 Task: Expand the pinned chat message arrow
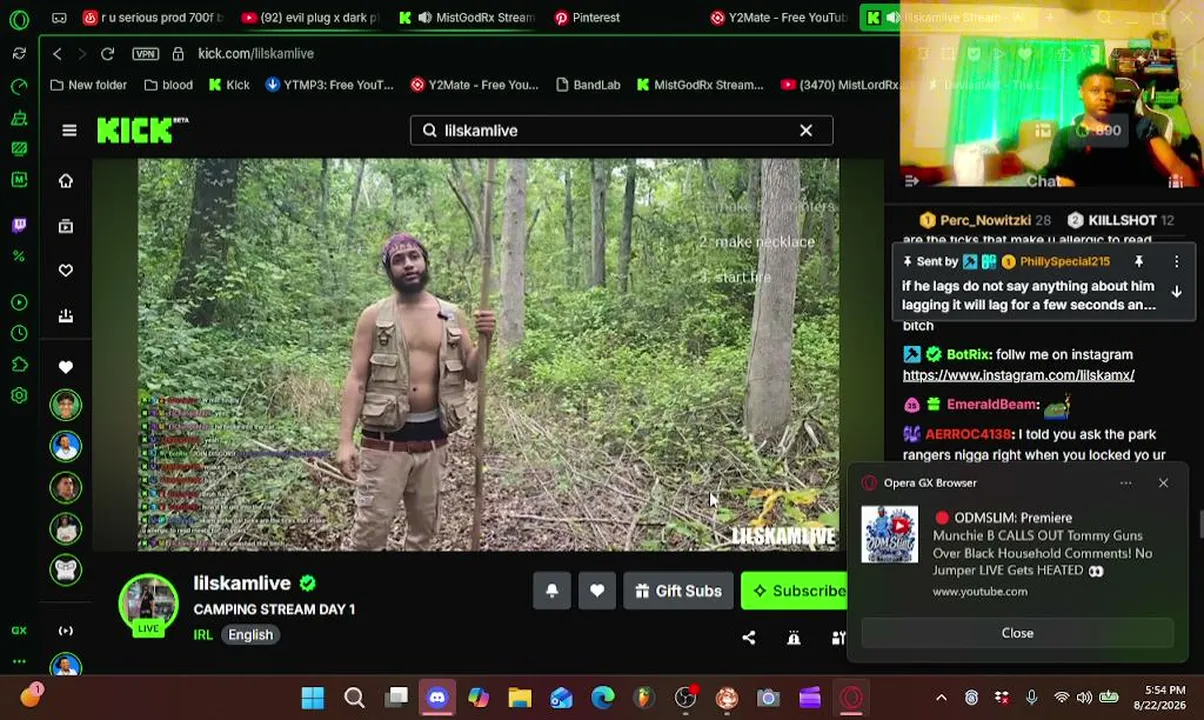1176,291
